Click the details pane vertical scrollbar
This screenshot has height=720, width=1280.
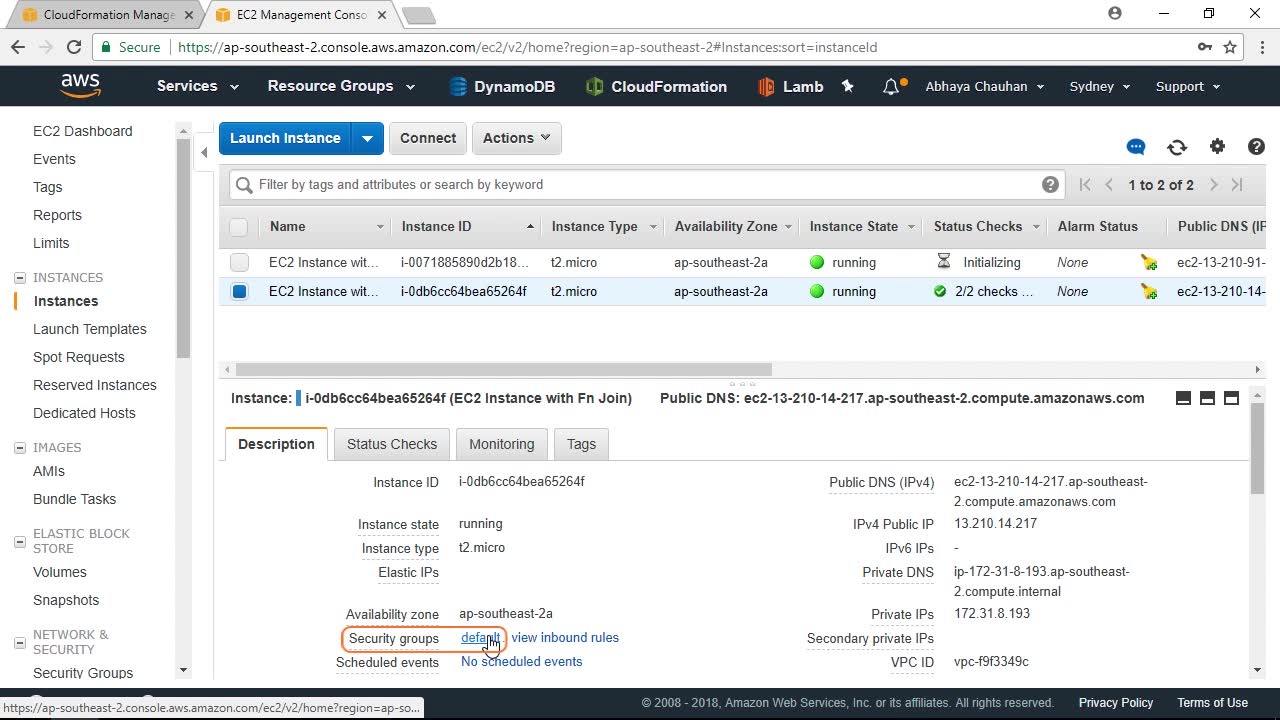[x=1258, y=448]
